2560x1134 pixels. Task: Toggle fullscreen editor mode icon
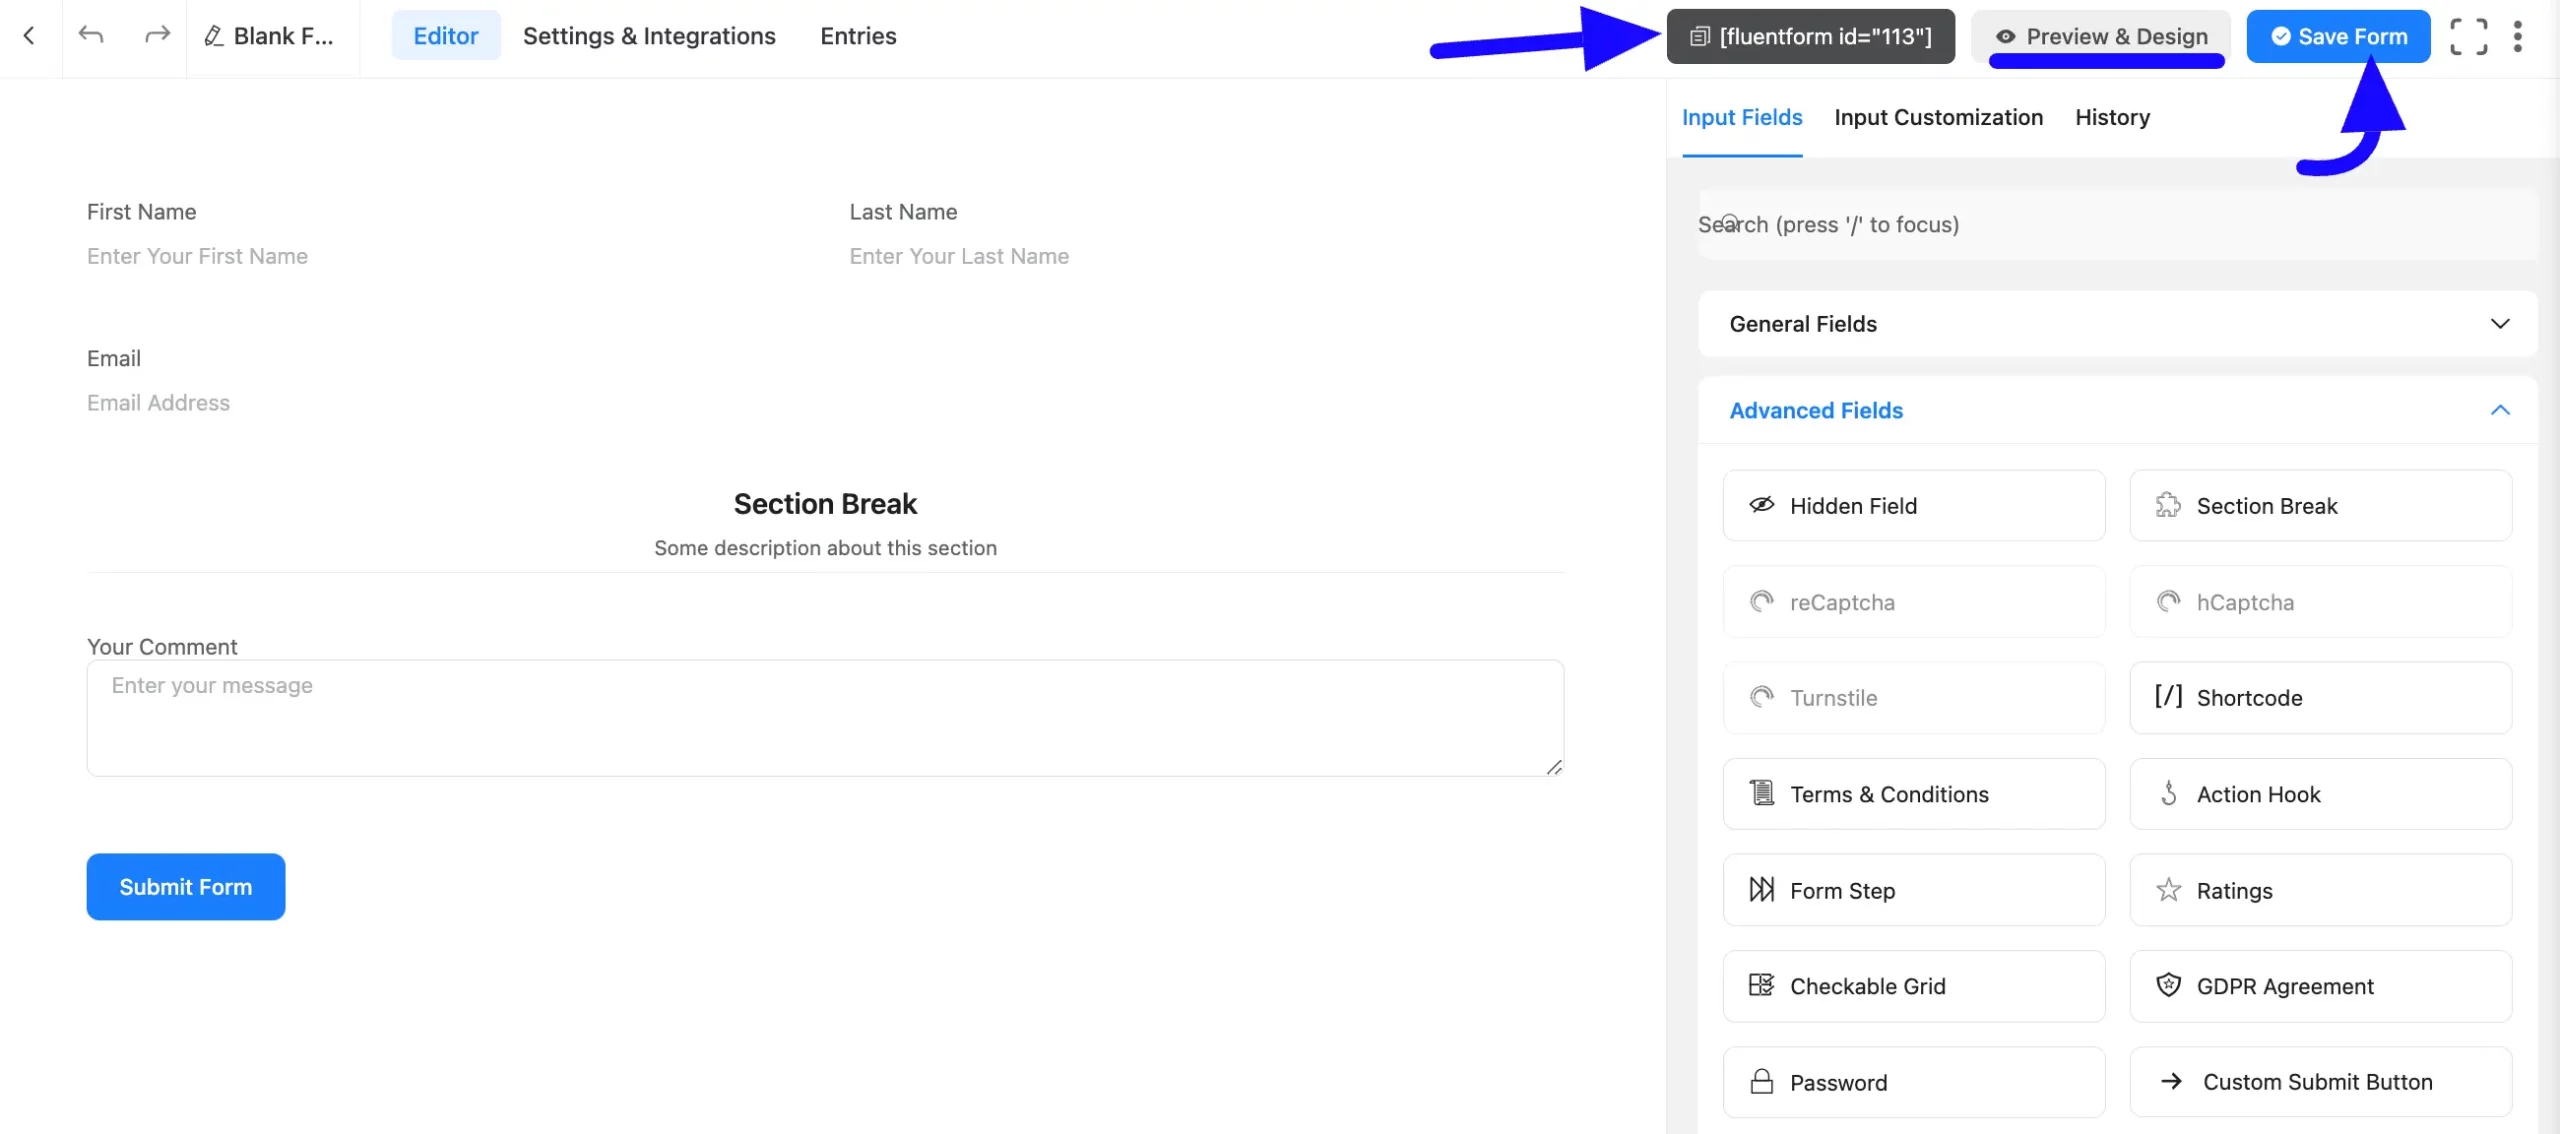[2468, 36]
